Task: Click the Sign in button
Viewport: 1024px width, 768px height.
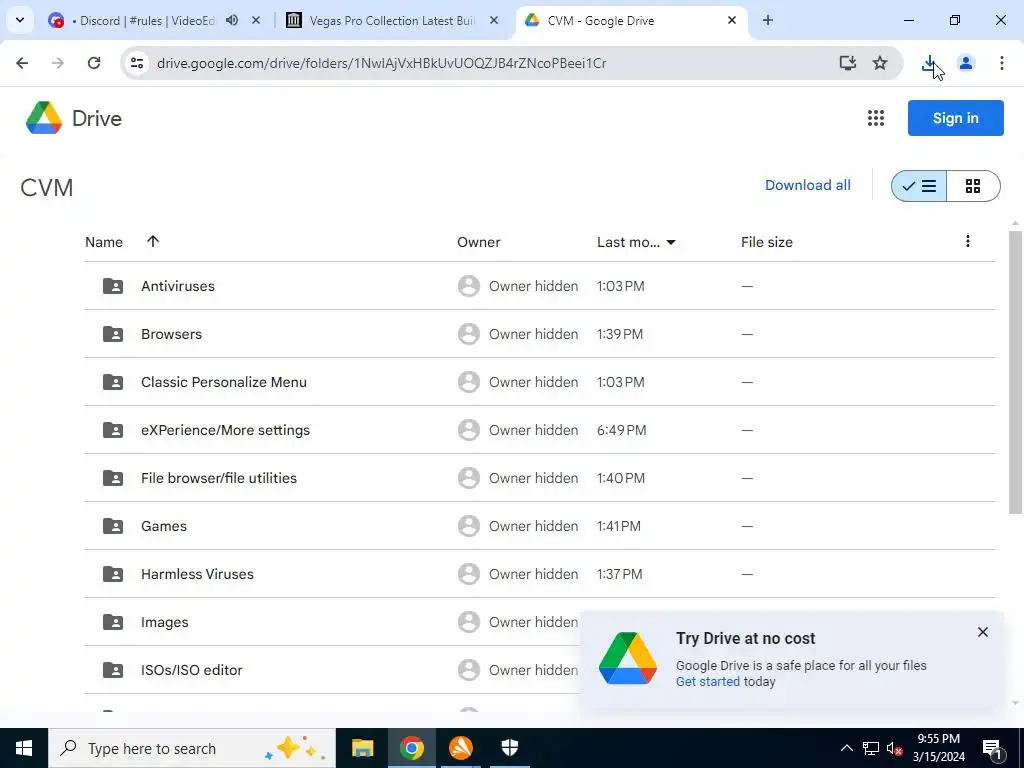Action: (955, 118)
